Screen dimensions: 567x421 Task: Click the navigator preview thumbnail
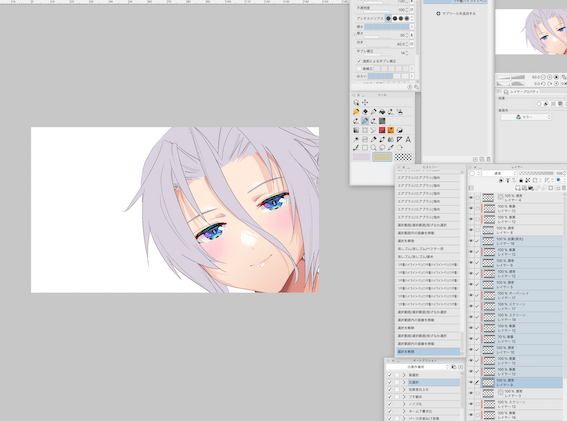point(531,32)
